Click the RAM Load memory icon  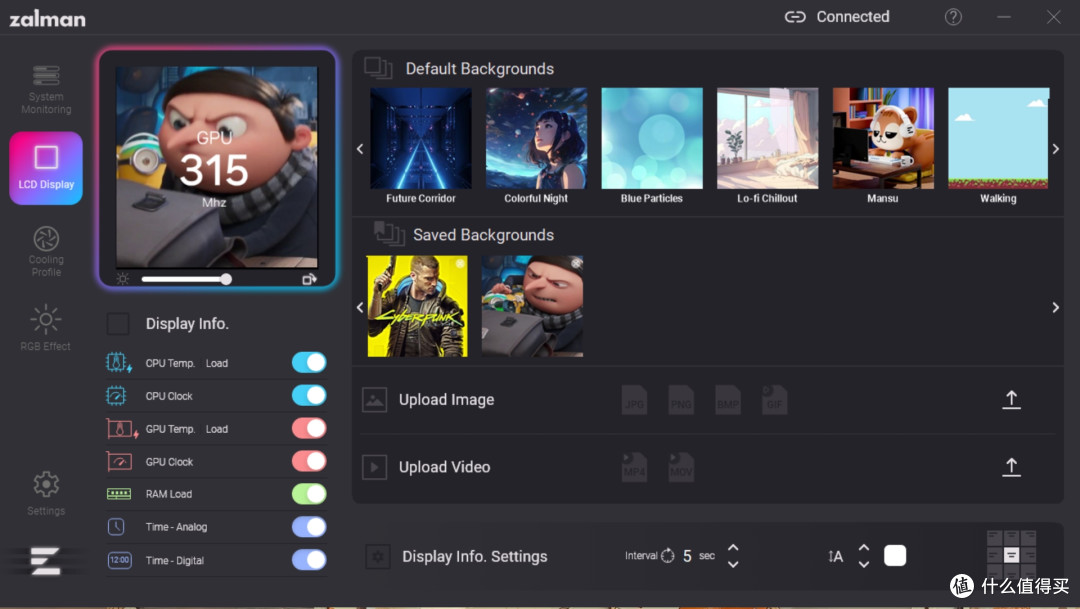[118, 494]
